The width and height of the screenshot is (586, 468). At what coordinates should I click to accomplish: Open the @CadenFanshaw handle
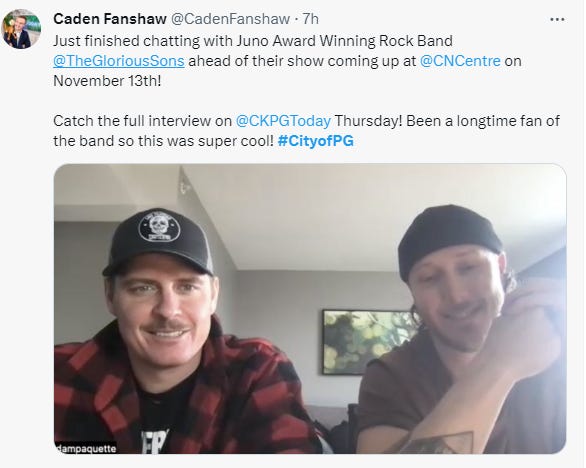tap(230, 19)
